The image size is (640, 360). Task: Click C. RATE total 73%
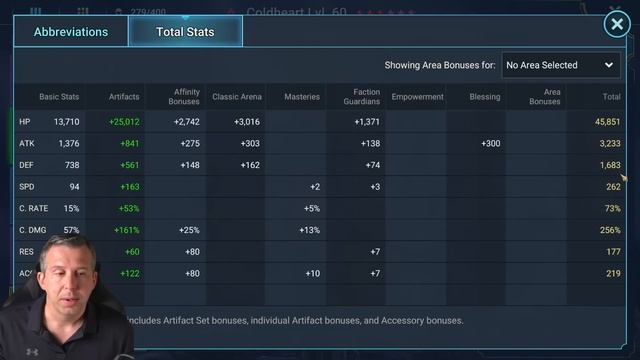coord(612,208)
